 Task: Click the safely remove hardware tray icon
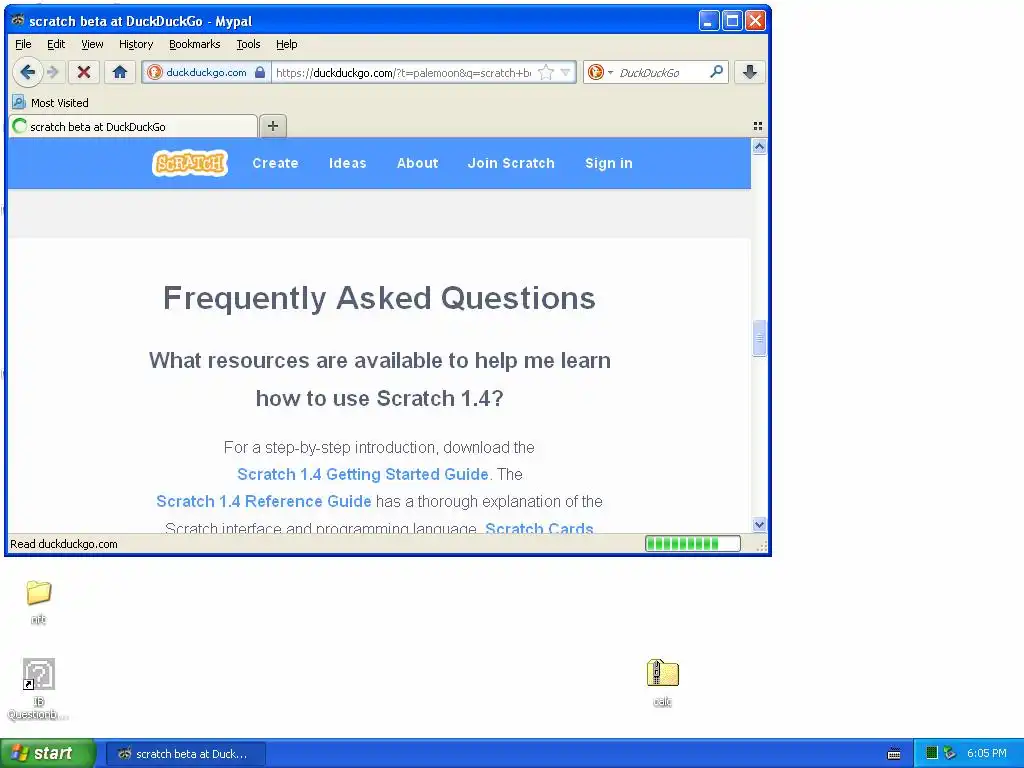tap(950, 754)
